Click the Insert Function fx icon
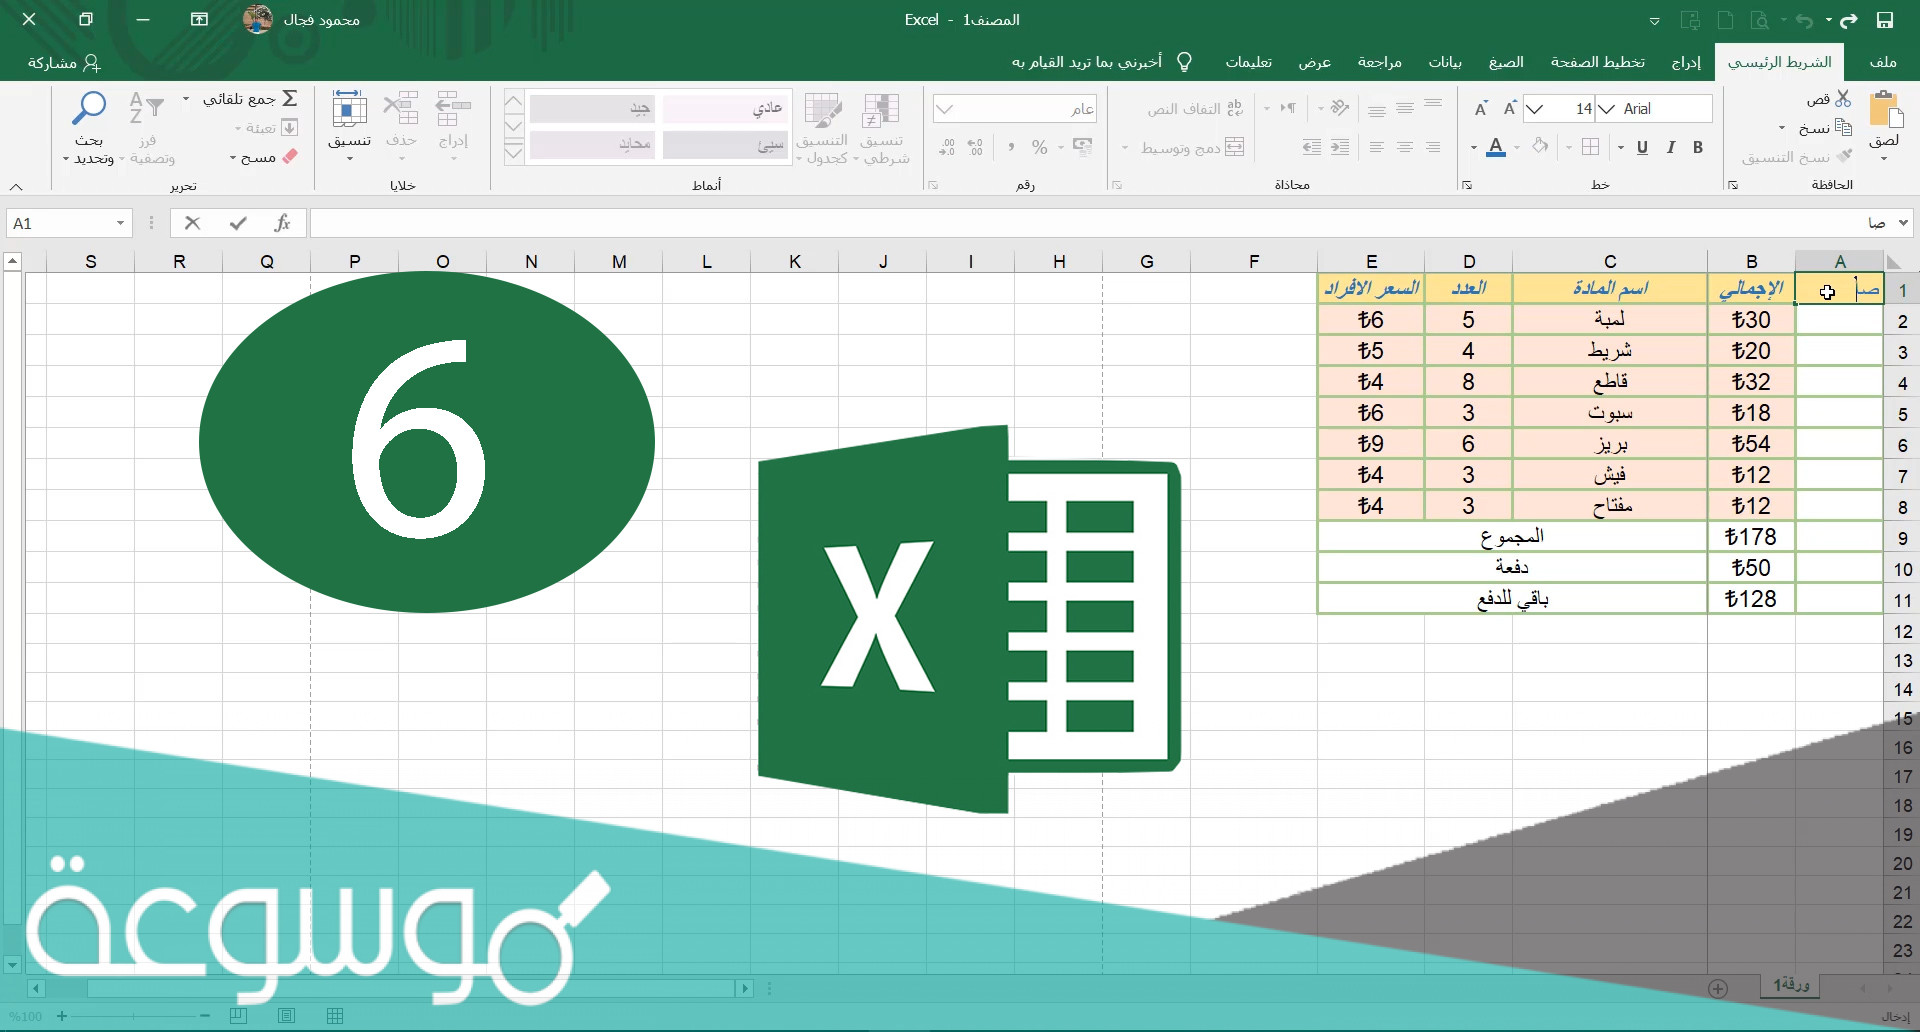1920x1032 pixels. pyautogui.click(x=283, y=223)
